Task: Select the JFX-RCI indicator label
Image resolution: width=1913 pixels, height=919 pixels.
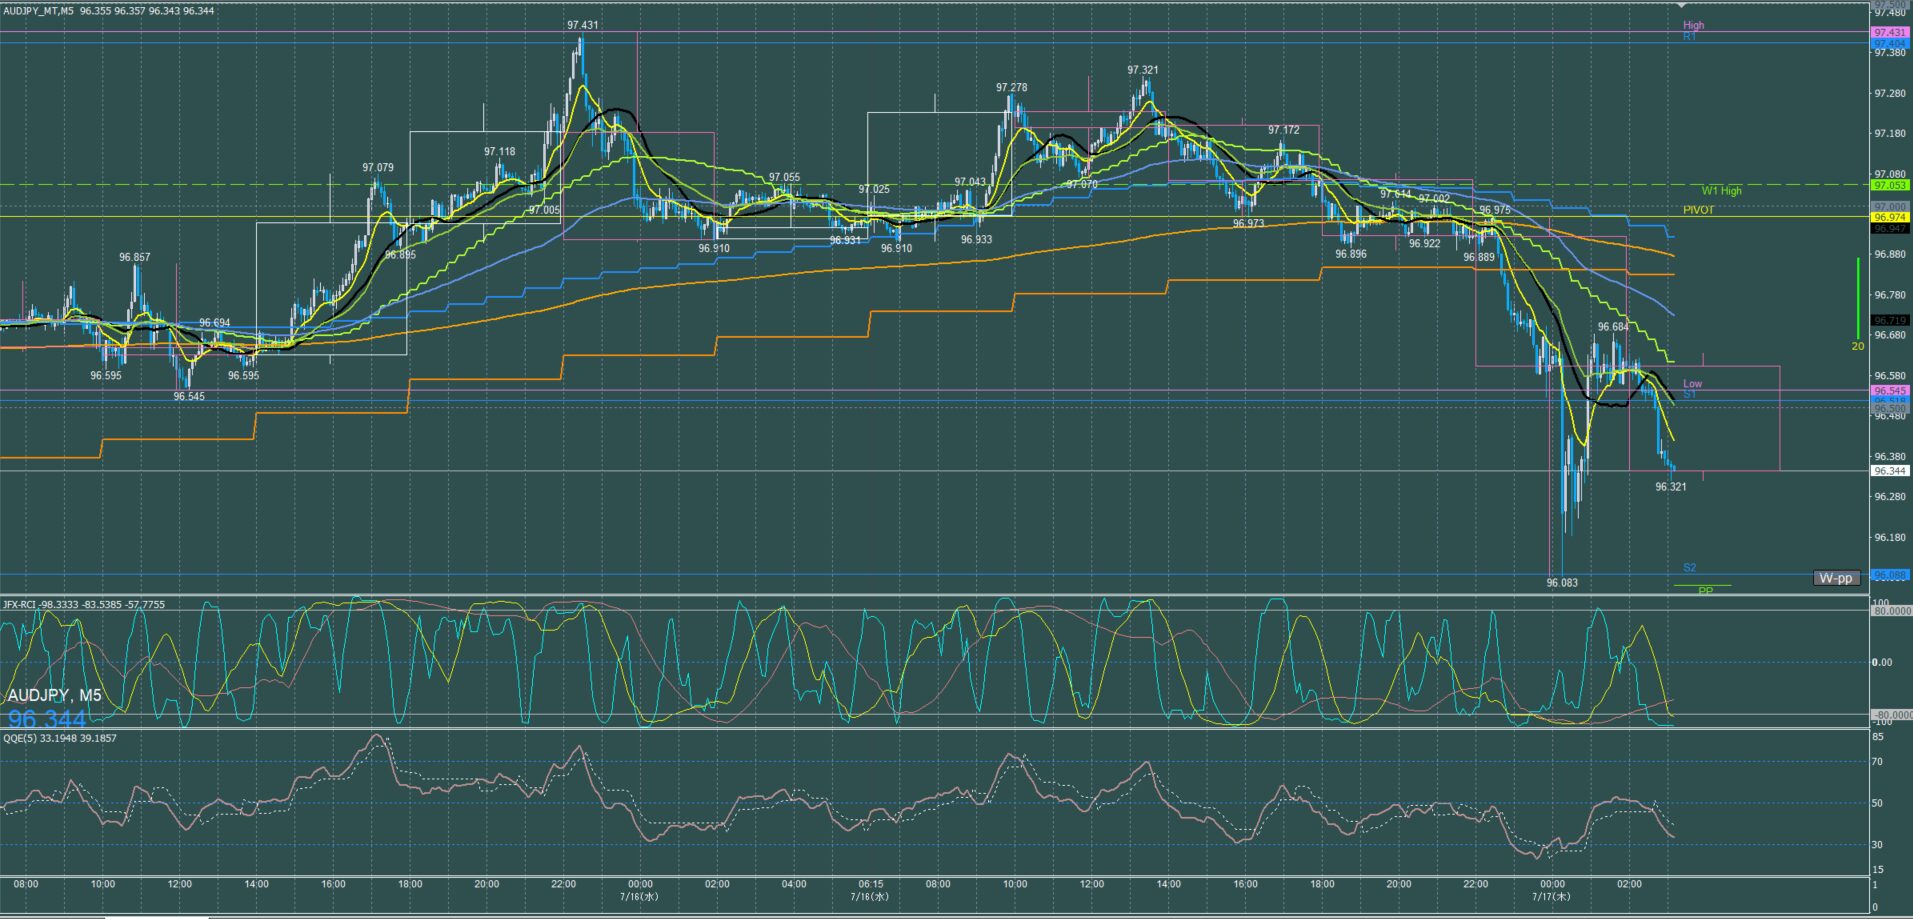Action: point(21,604)
